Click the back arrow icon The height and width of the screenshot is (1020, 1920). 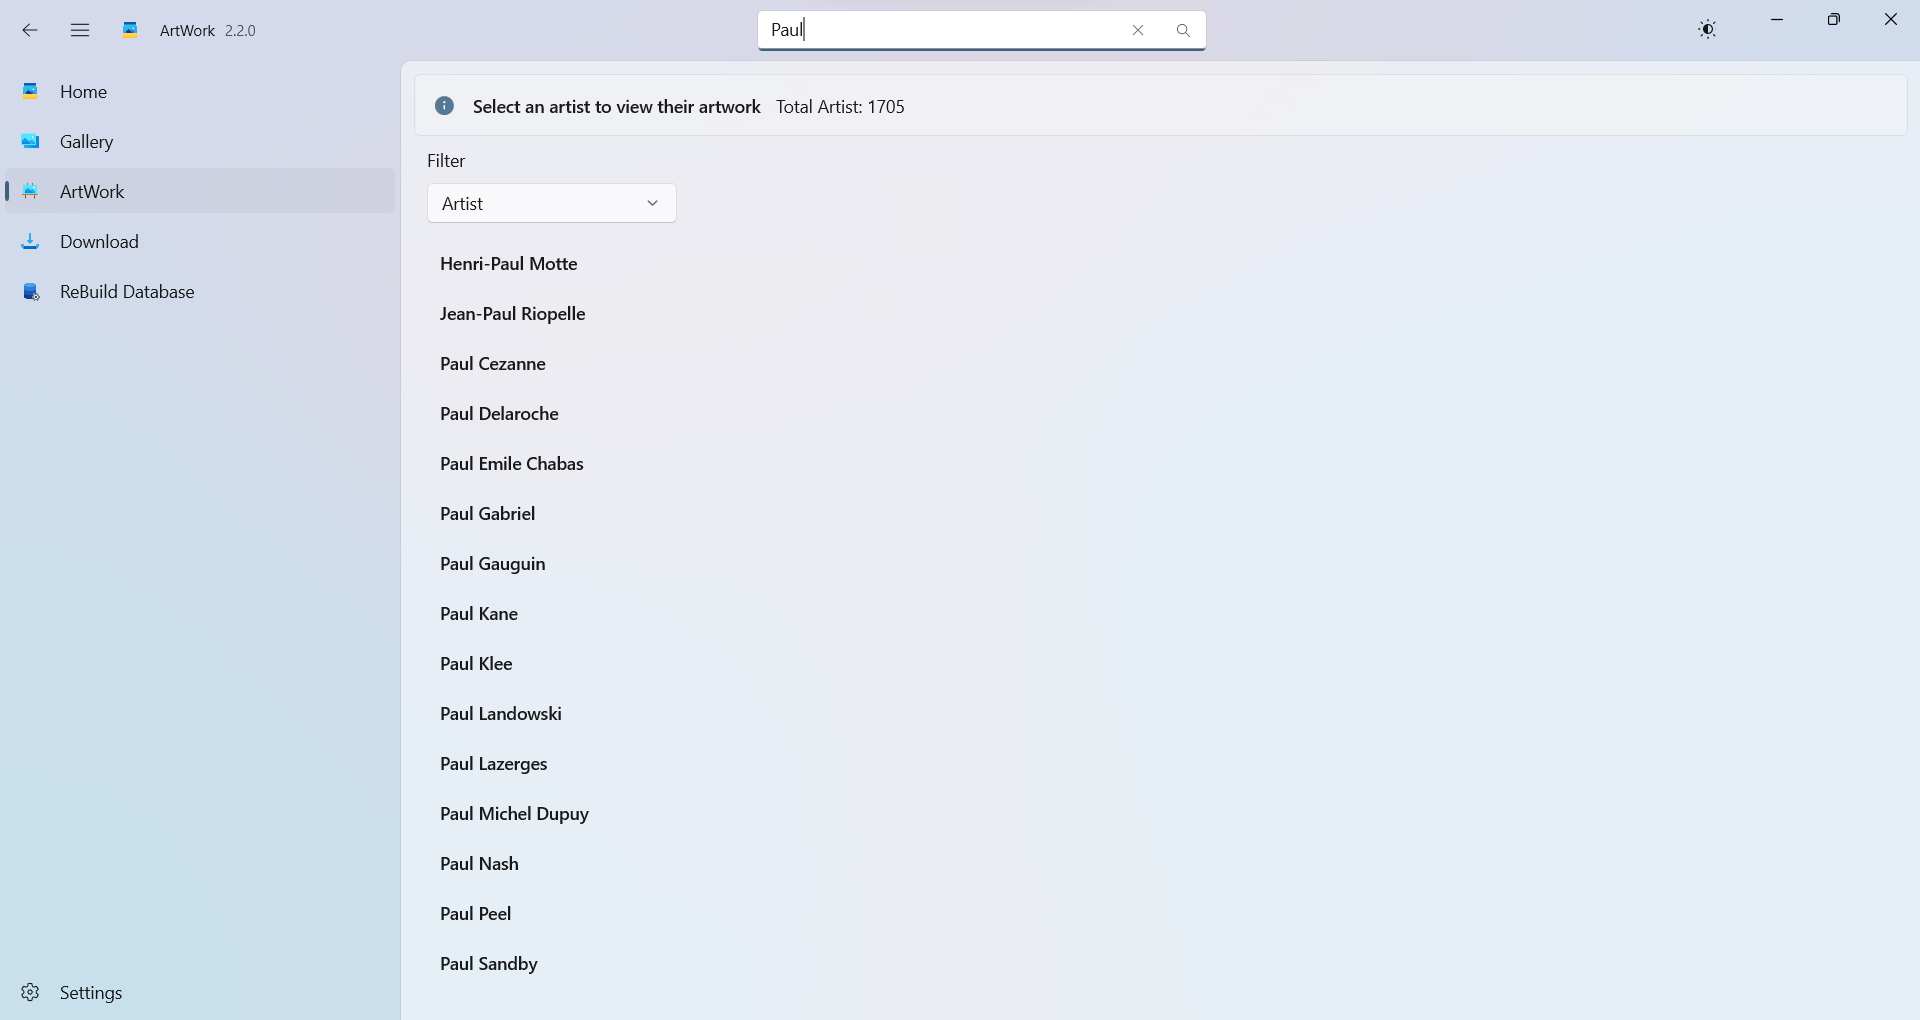pos(30,30)
